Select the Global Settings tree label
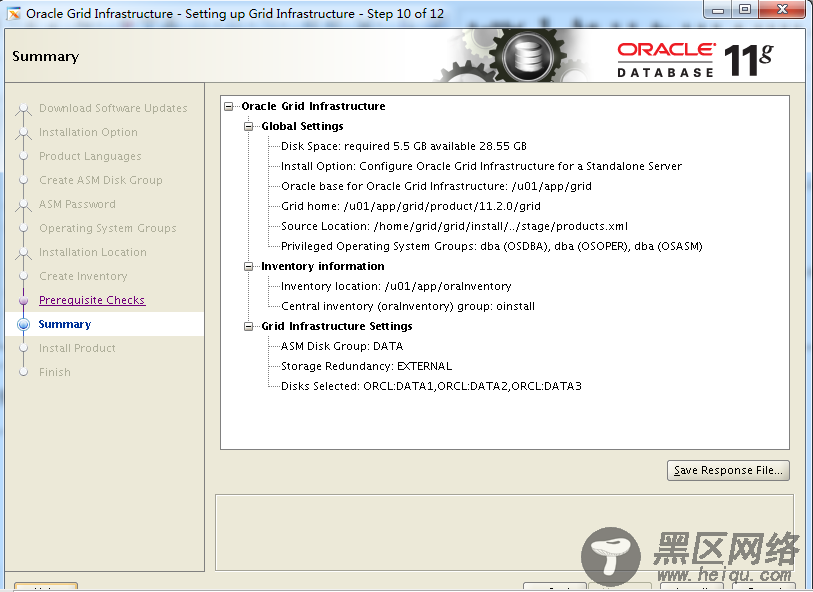The image size is (813, 592). 302,126
